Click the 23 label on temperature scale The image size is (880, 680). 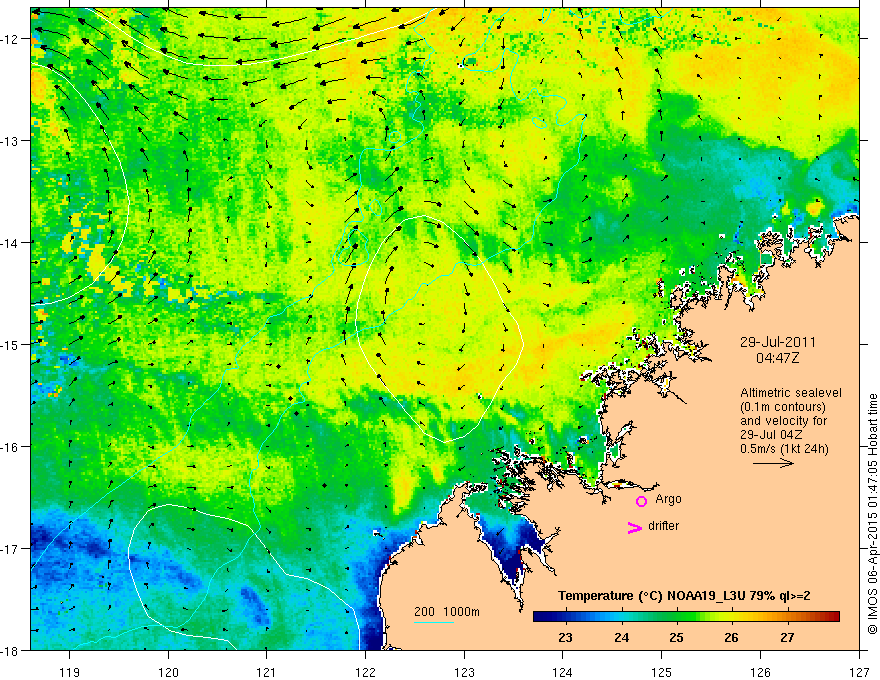(565, 637)
